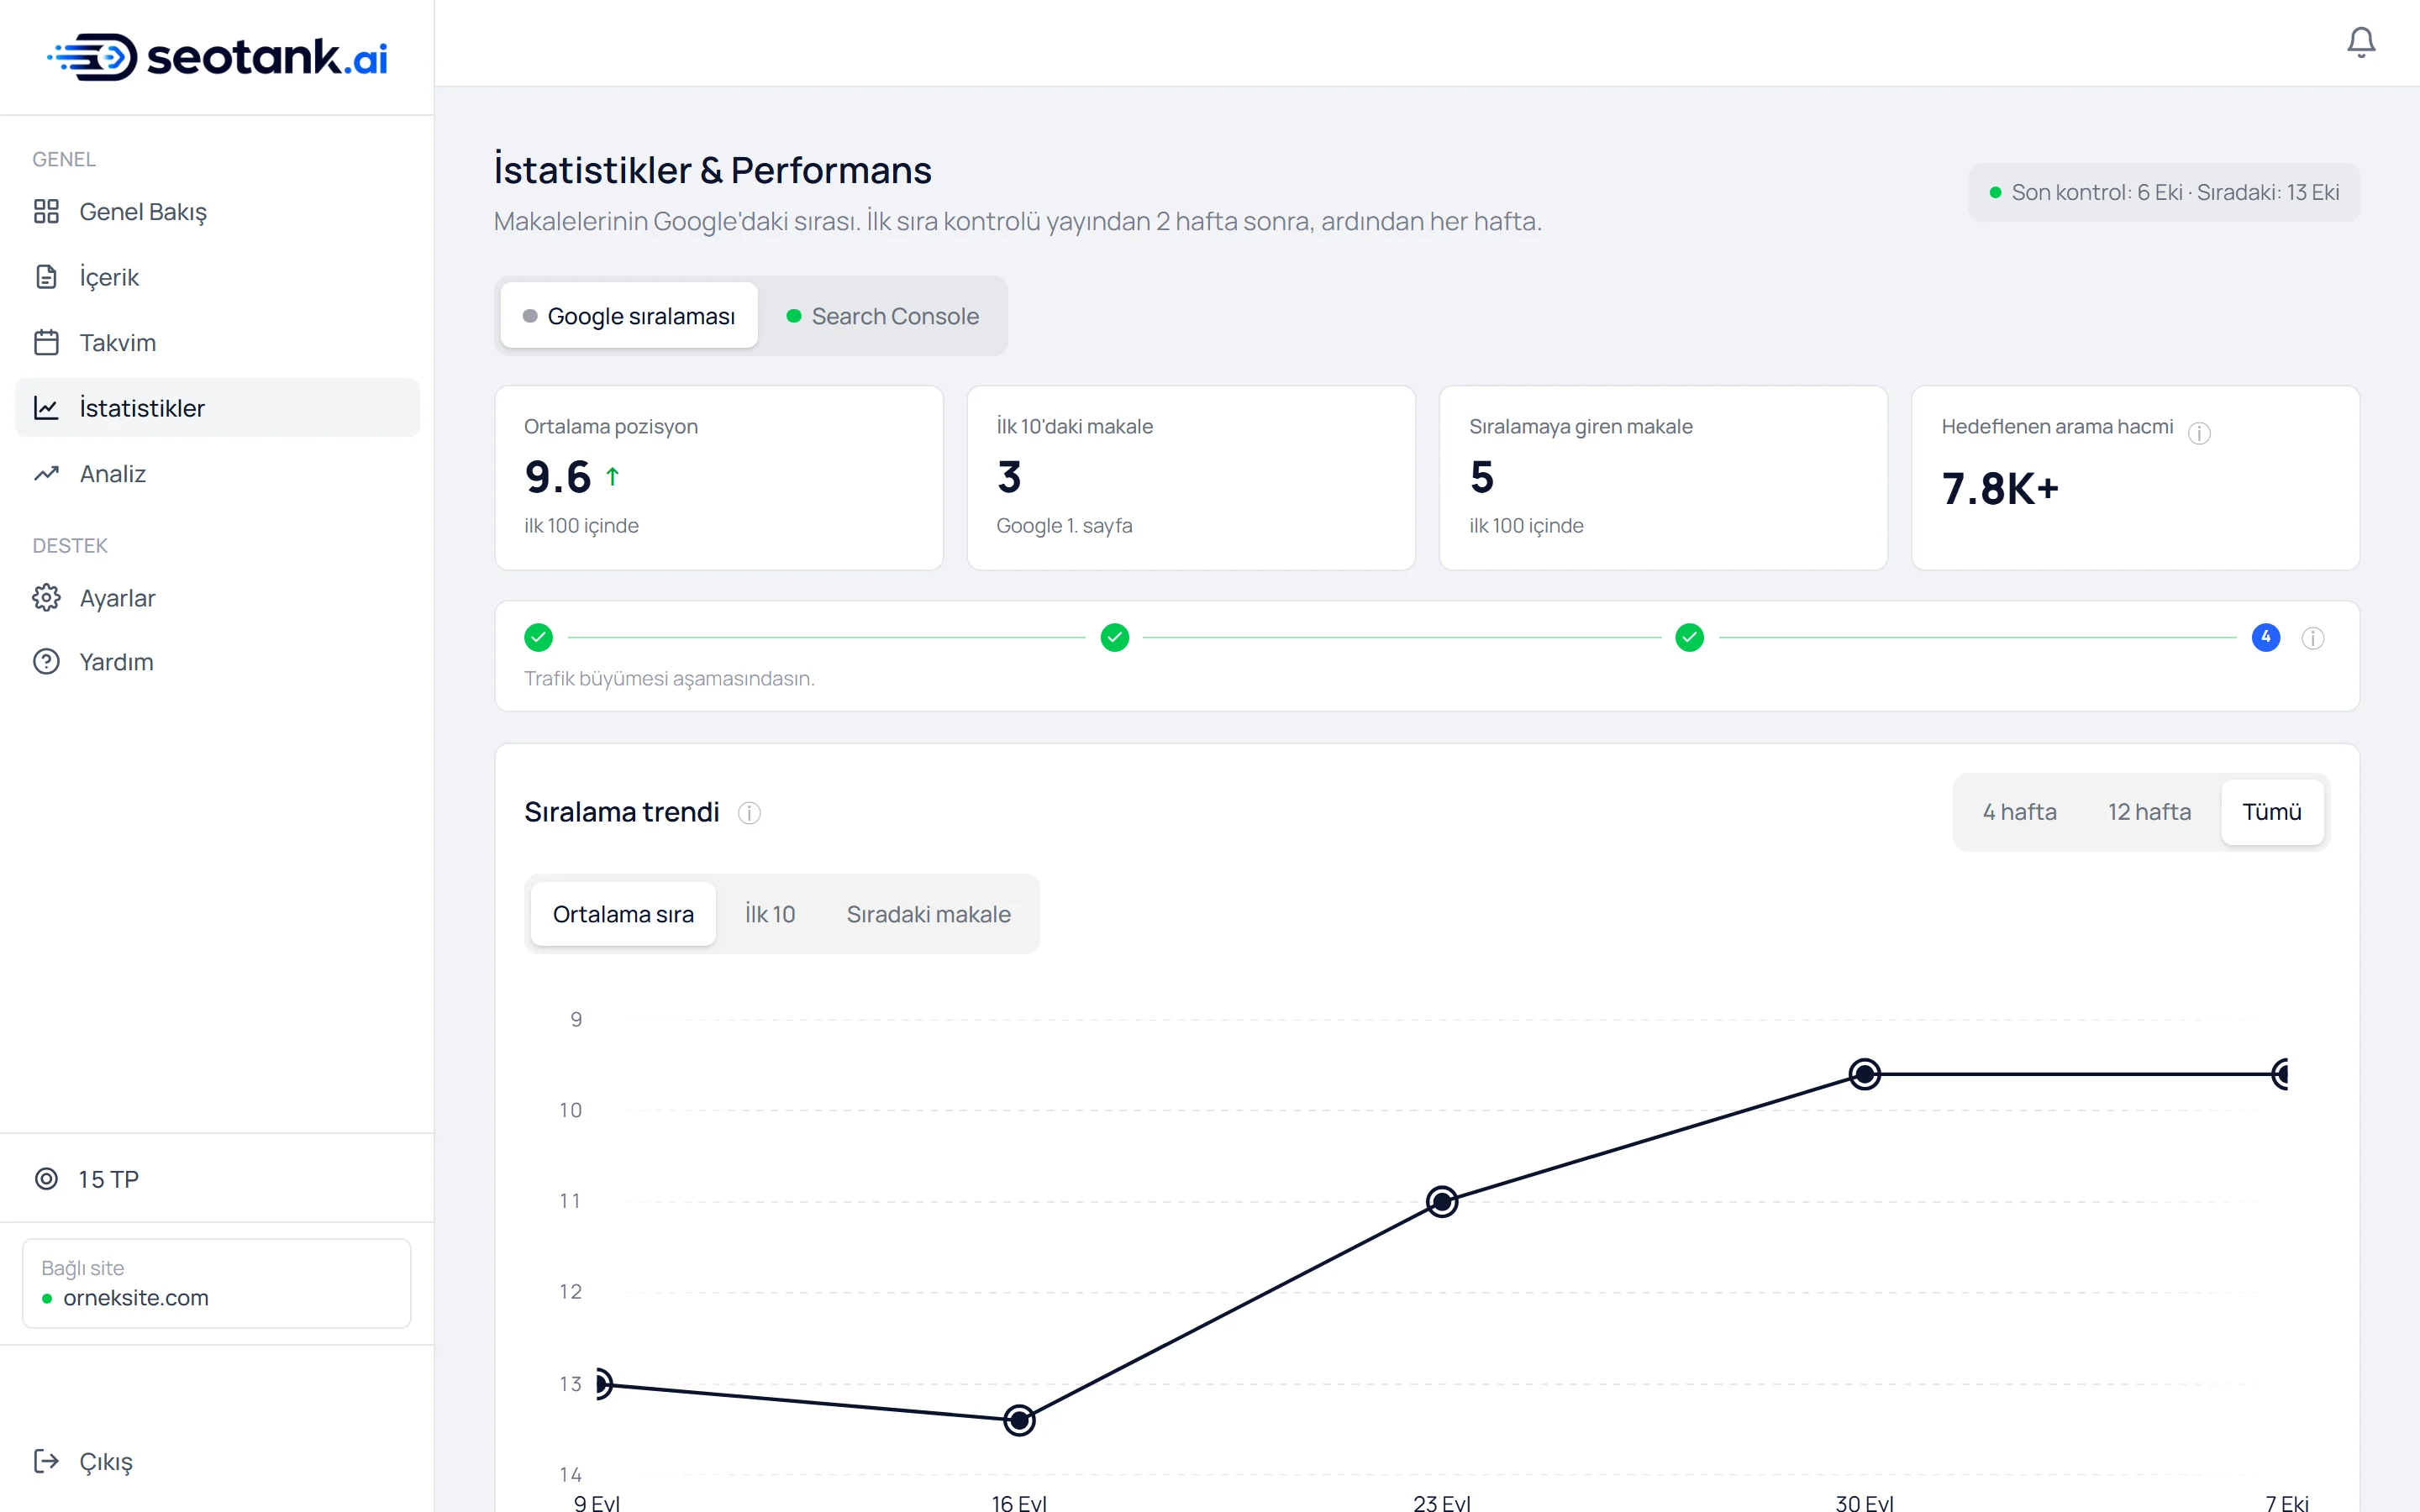Click first green check progress step
The height and width of the screenshot is (1512, 2420).
539,637
